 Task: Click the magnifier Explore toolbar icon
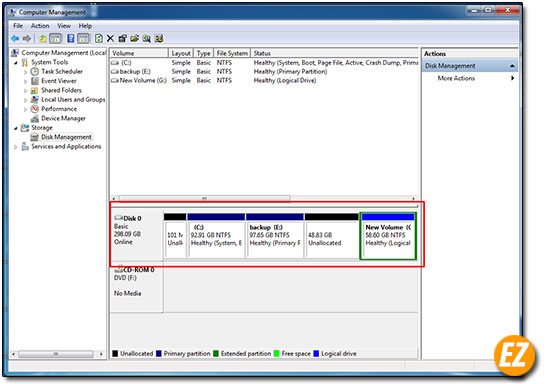(147, 39)
